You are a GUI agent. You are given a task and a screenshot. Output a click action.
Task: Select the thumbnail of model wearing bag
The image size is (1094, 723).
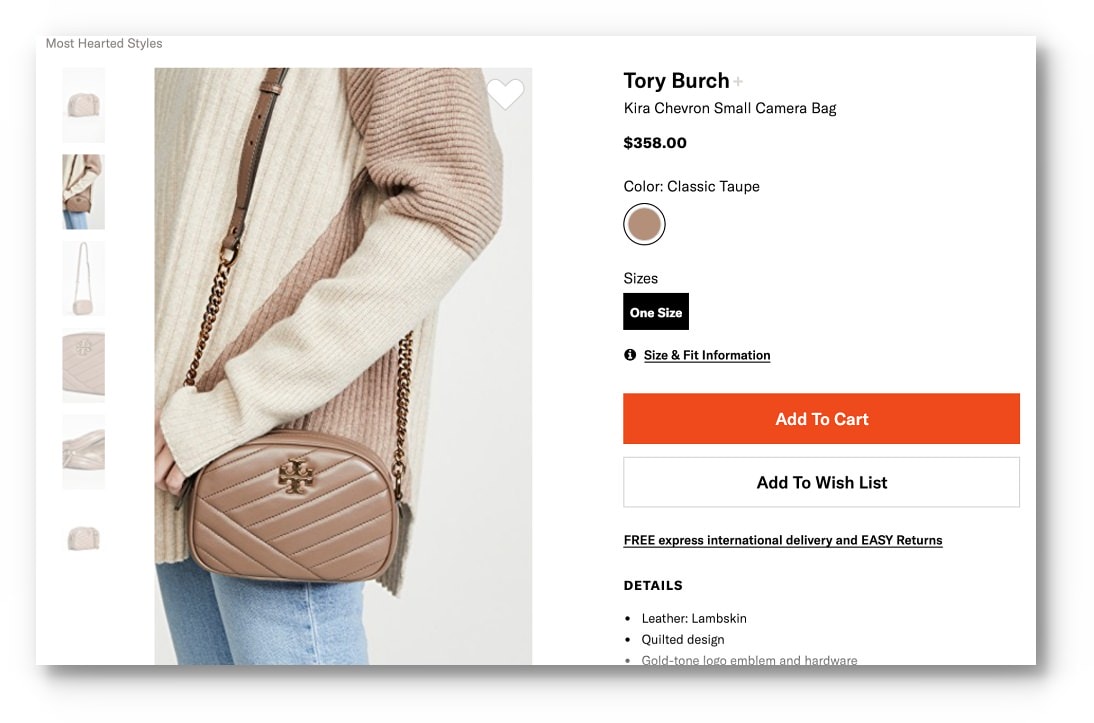click(83, 192)
